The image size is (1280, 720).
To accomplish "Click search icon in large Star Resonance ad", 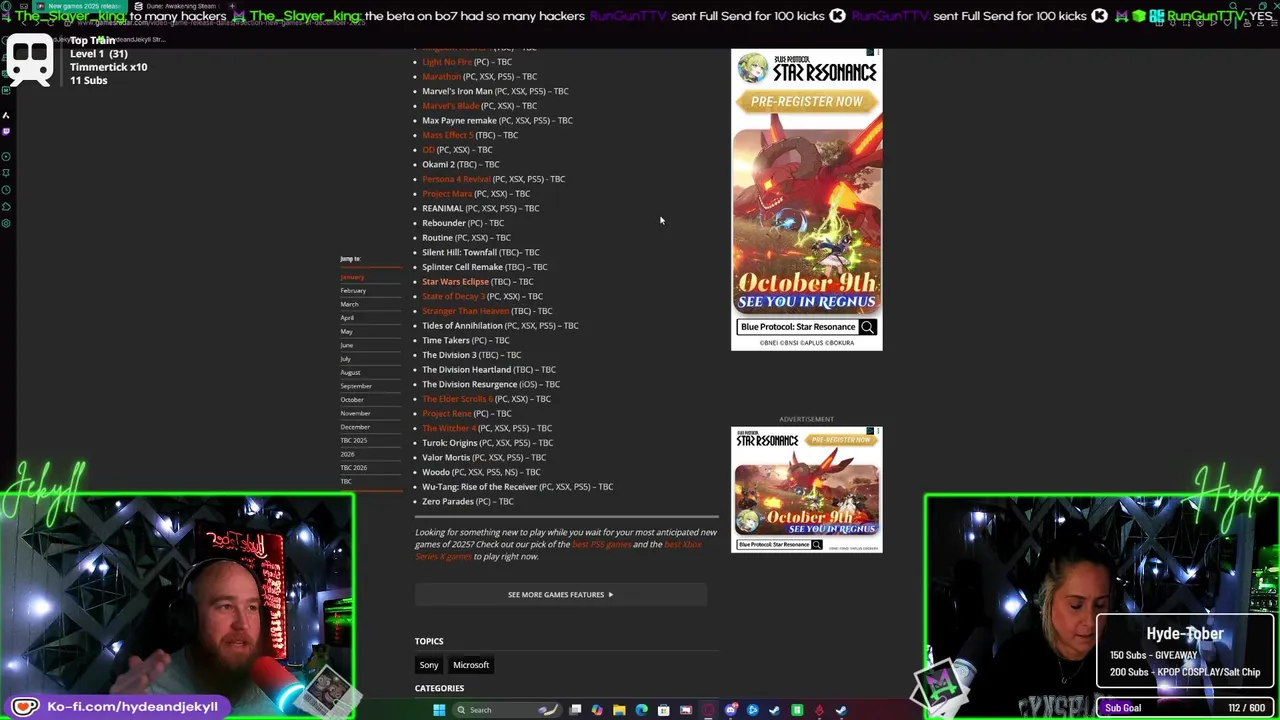I will pos(867,327).
